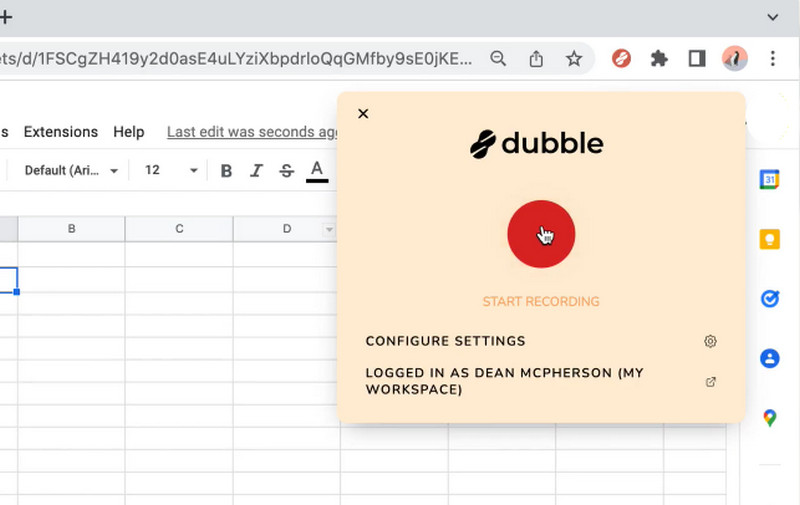The image size is (800, 505).
Task: Open Google Maps side panel
Action: (x=769, y=418)
